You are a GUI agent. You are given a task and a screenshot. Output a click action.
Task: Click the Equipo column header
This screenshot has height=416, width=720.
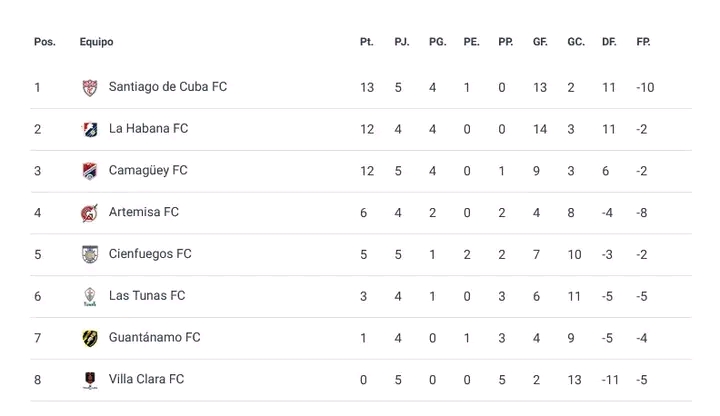[x=96, y=42]
